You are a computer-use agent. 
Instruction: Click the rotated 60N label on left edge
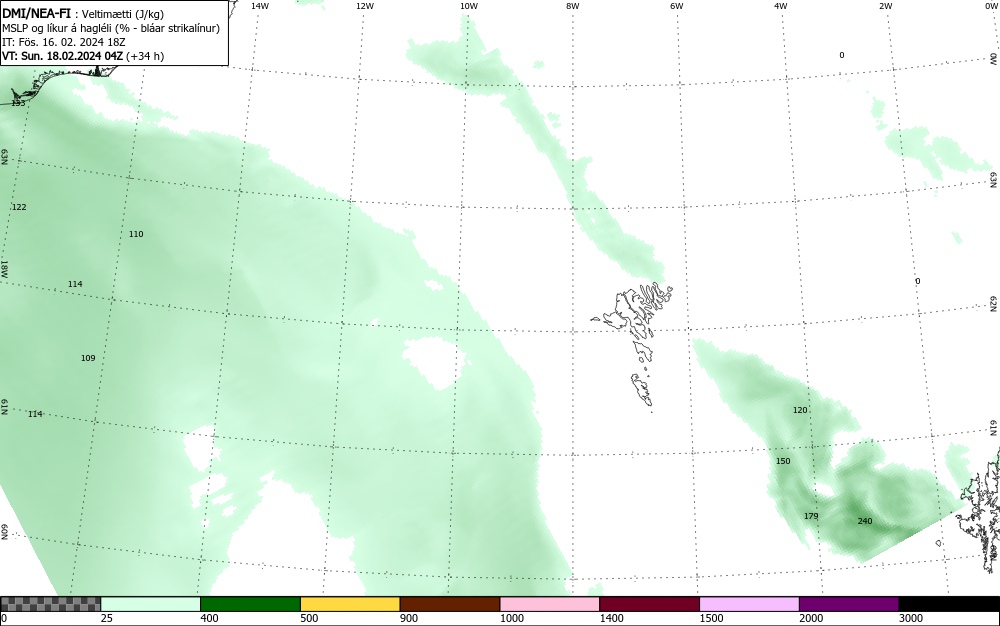4,532
